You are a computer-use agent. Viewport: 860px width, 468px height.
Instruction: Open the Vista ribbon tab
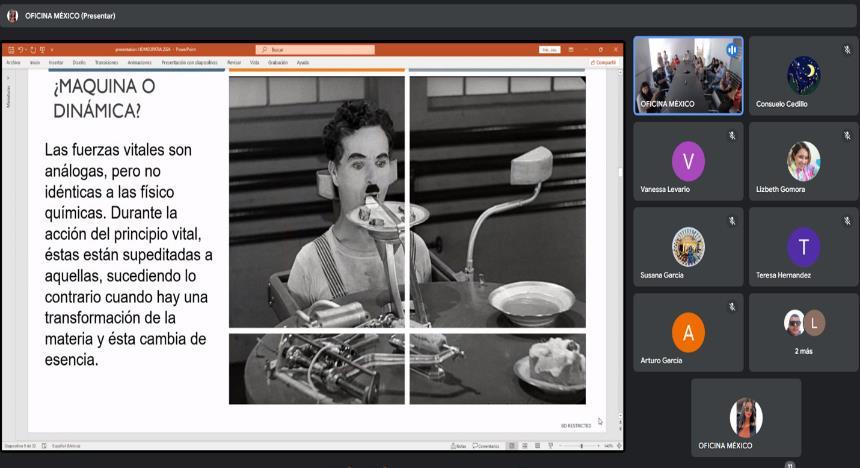[x=254, y=63]
